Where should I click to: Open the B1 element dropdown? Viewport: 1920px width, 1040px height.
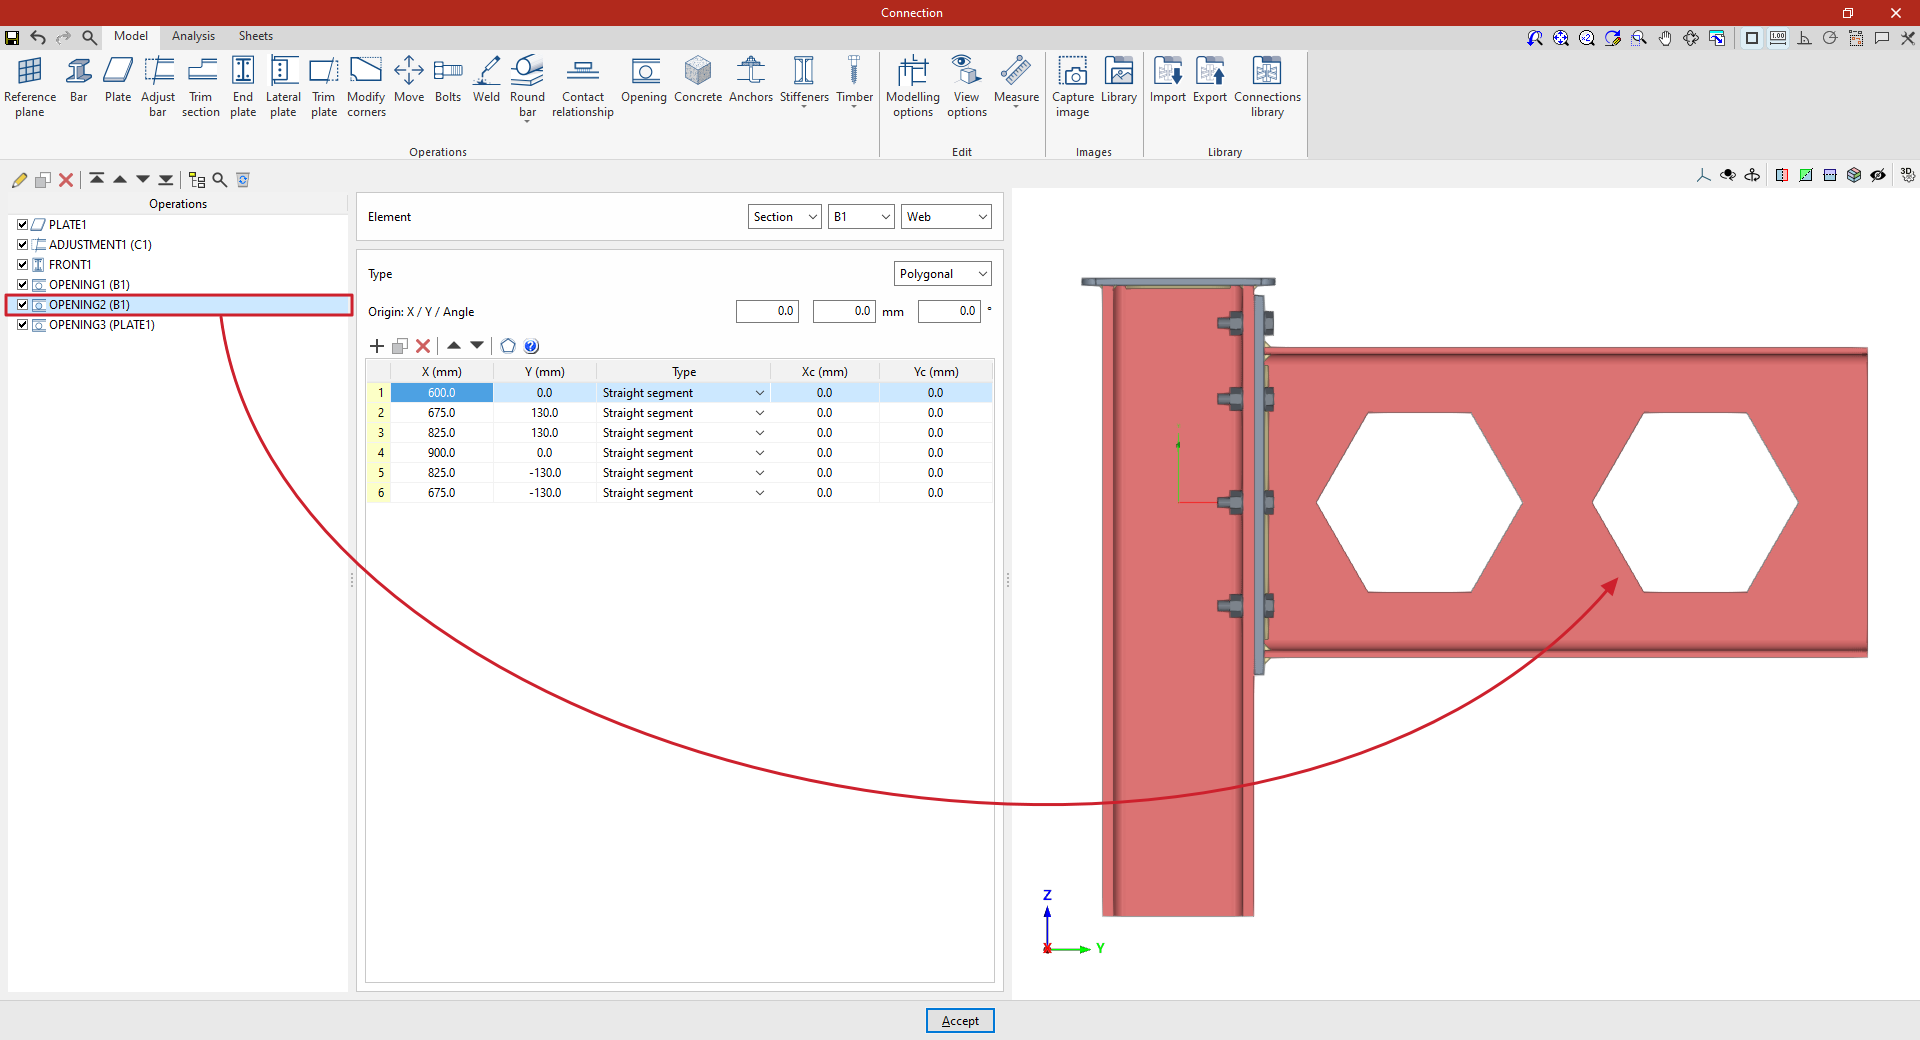pyautogui.click(x=860, y=217)
